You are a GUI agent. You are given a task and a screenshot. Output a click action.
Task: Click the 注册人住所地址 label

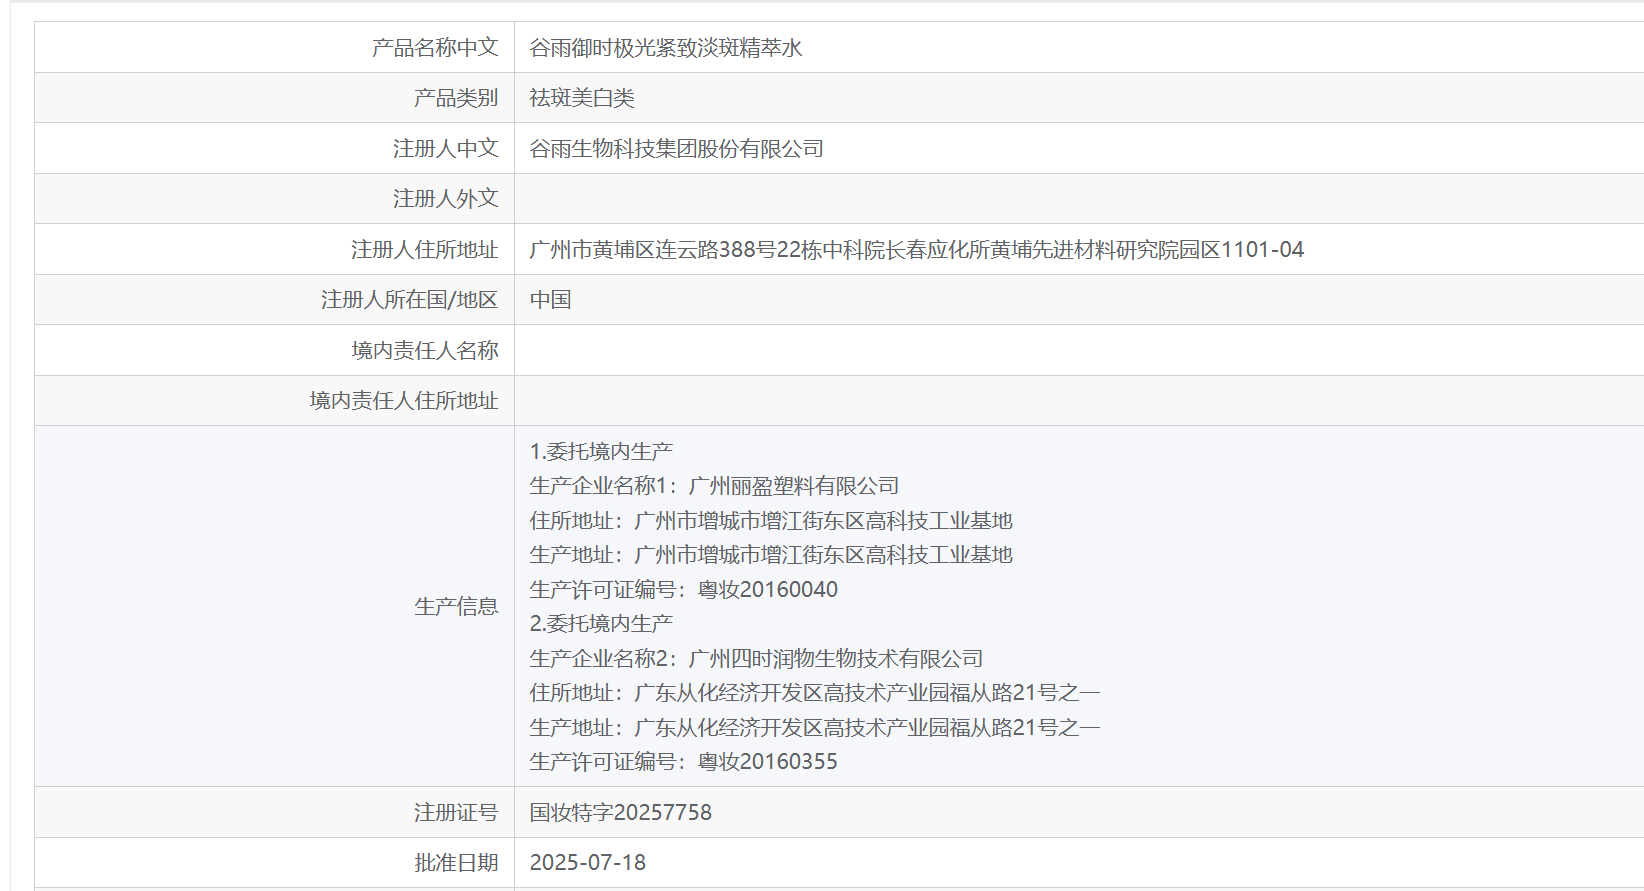pyautogui.click(x=424, y=250)
